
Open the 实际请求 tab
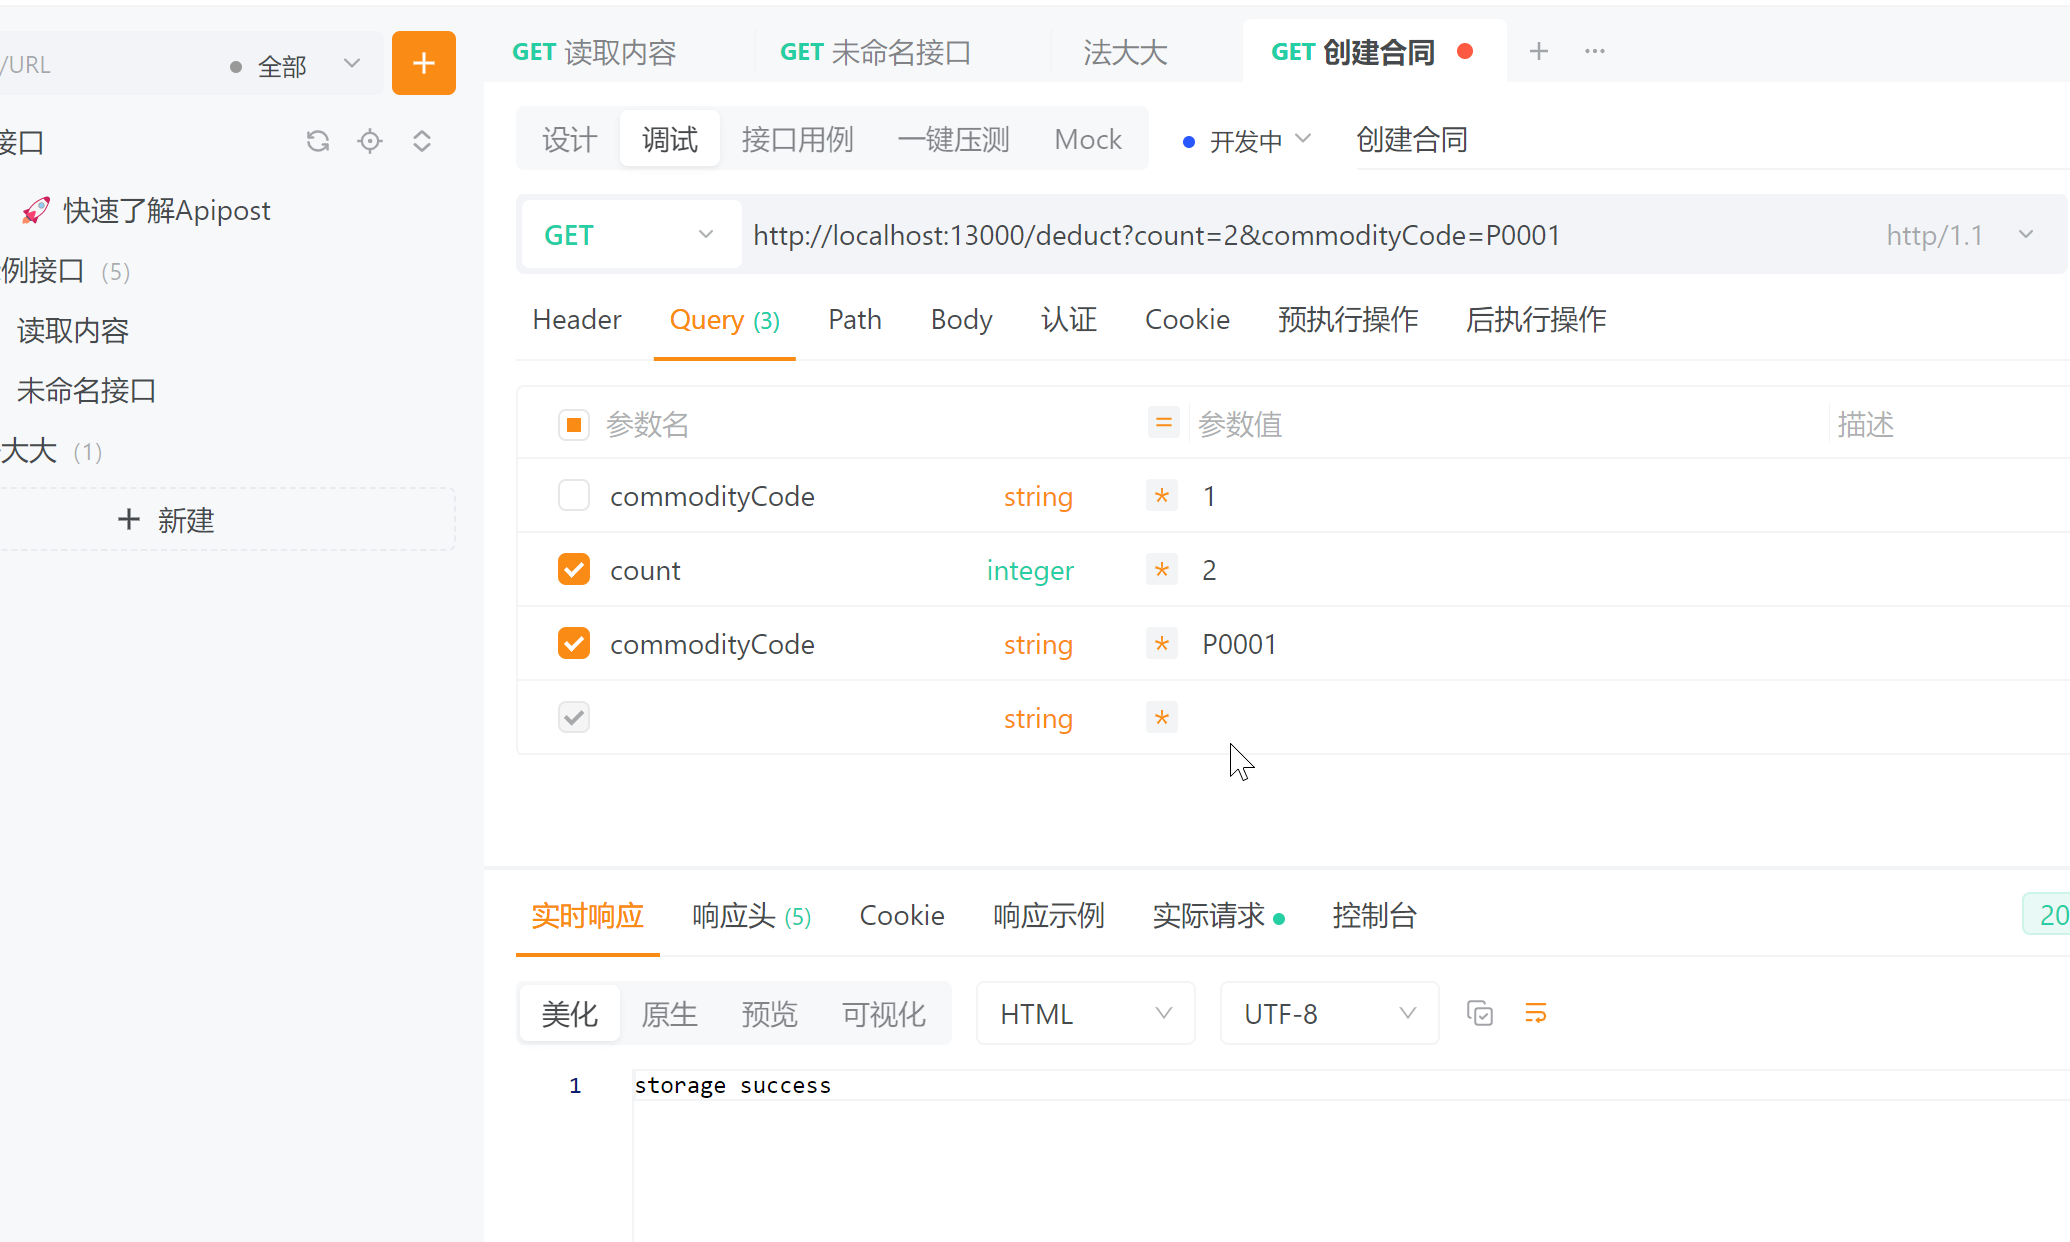click(1218, 916)
